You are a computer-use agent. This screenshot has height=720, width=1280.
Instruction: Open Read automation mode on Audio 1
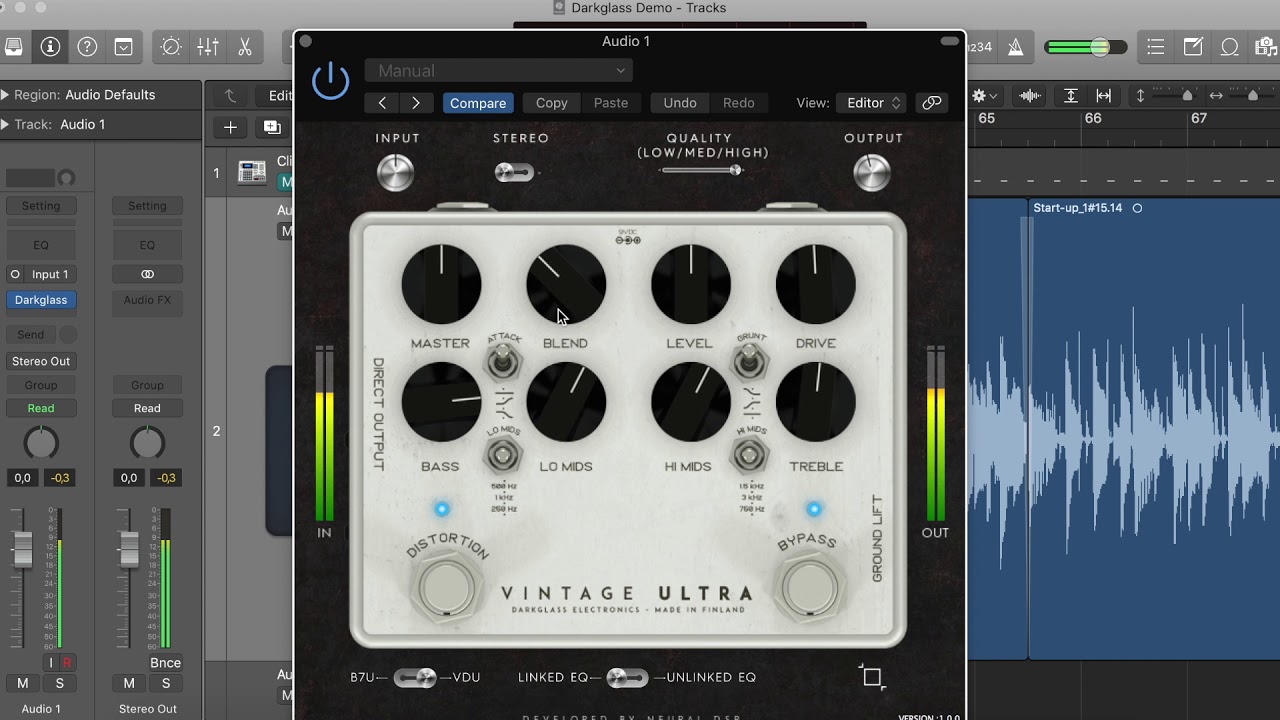(41, 408)
